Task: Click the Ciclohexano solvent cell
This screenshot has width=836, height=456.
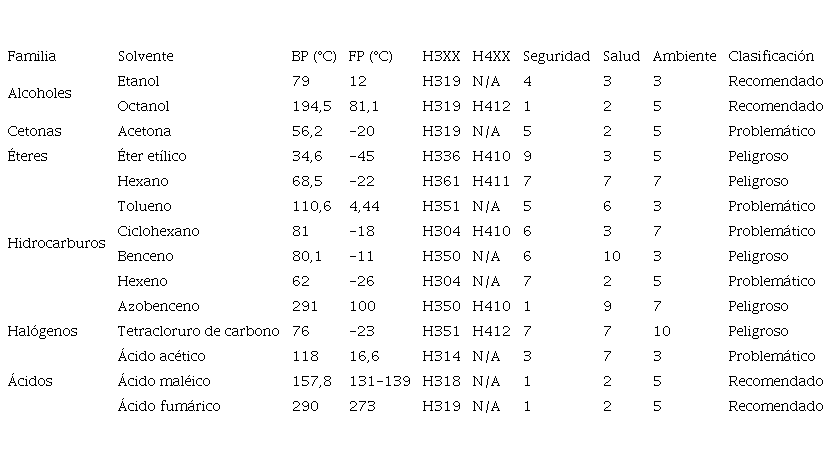Action: [158, 231]
